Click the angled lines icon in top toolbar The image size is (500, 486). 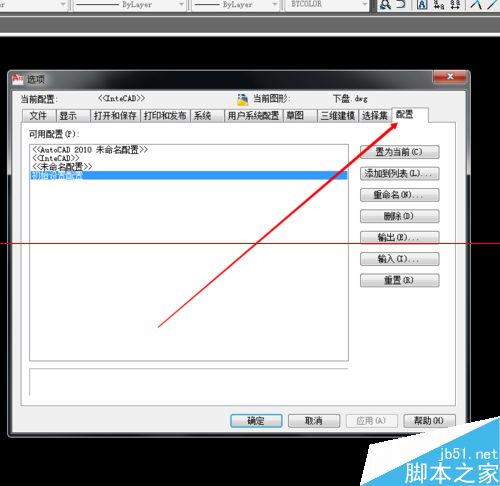476,5
